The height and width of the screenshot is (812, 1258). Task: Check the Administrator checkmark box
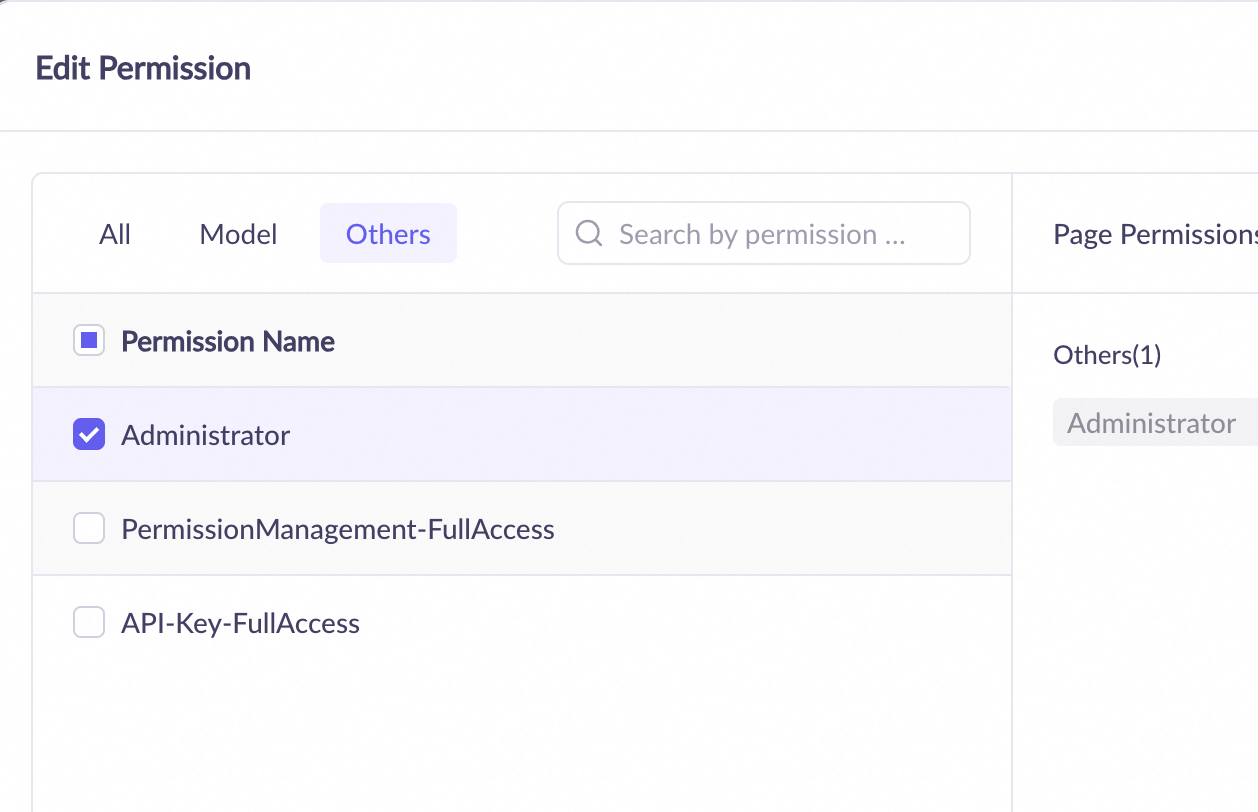89,435
